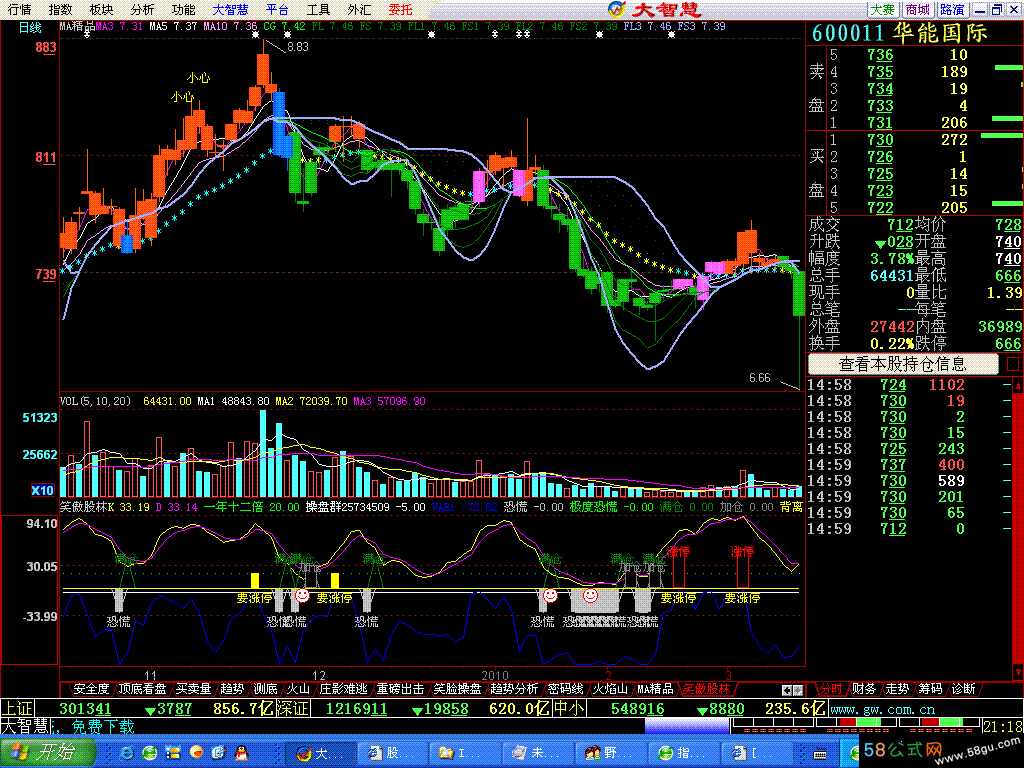Toggle the X10 volume scale label
Viewport: 1024px width, 768px height.
tap(42, 490)
